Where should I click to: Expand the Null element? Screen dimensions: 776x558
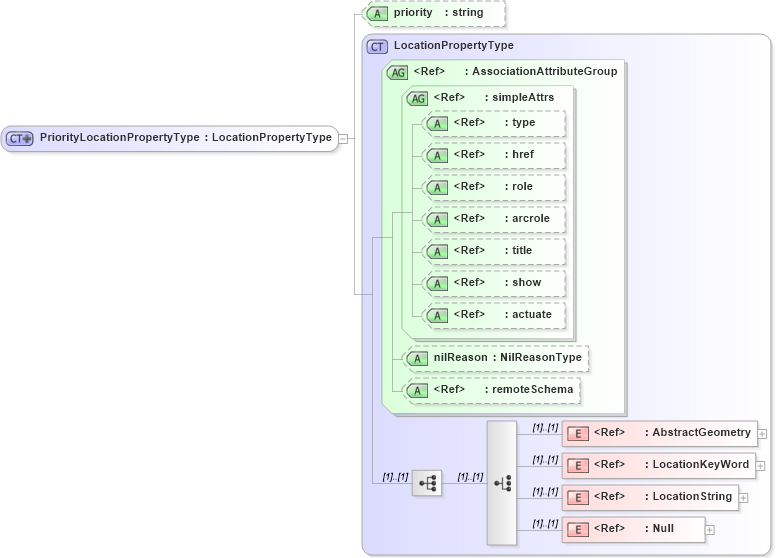710,530
